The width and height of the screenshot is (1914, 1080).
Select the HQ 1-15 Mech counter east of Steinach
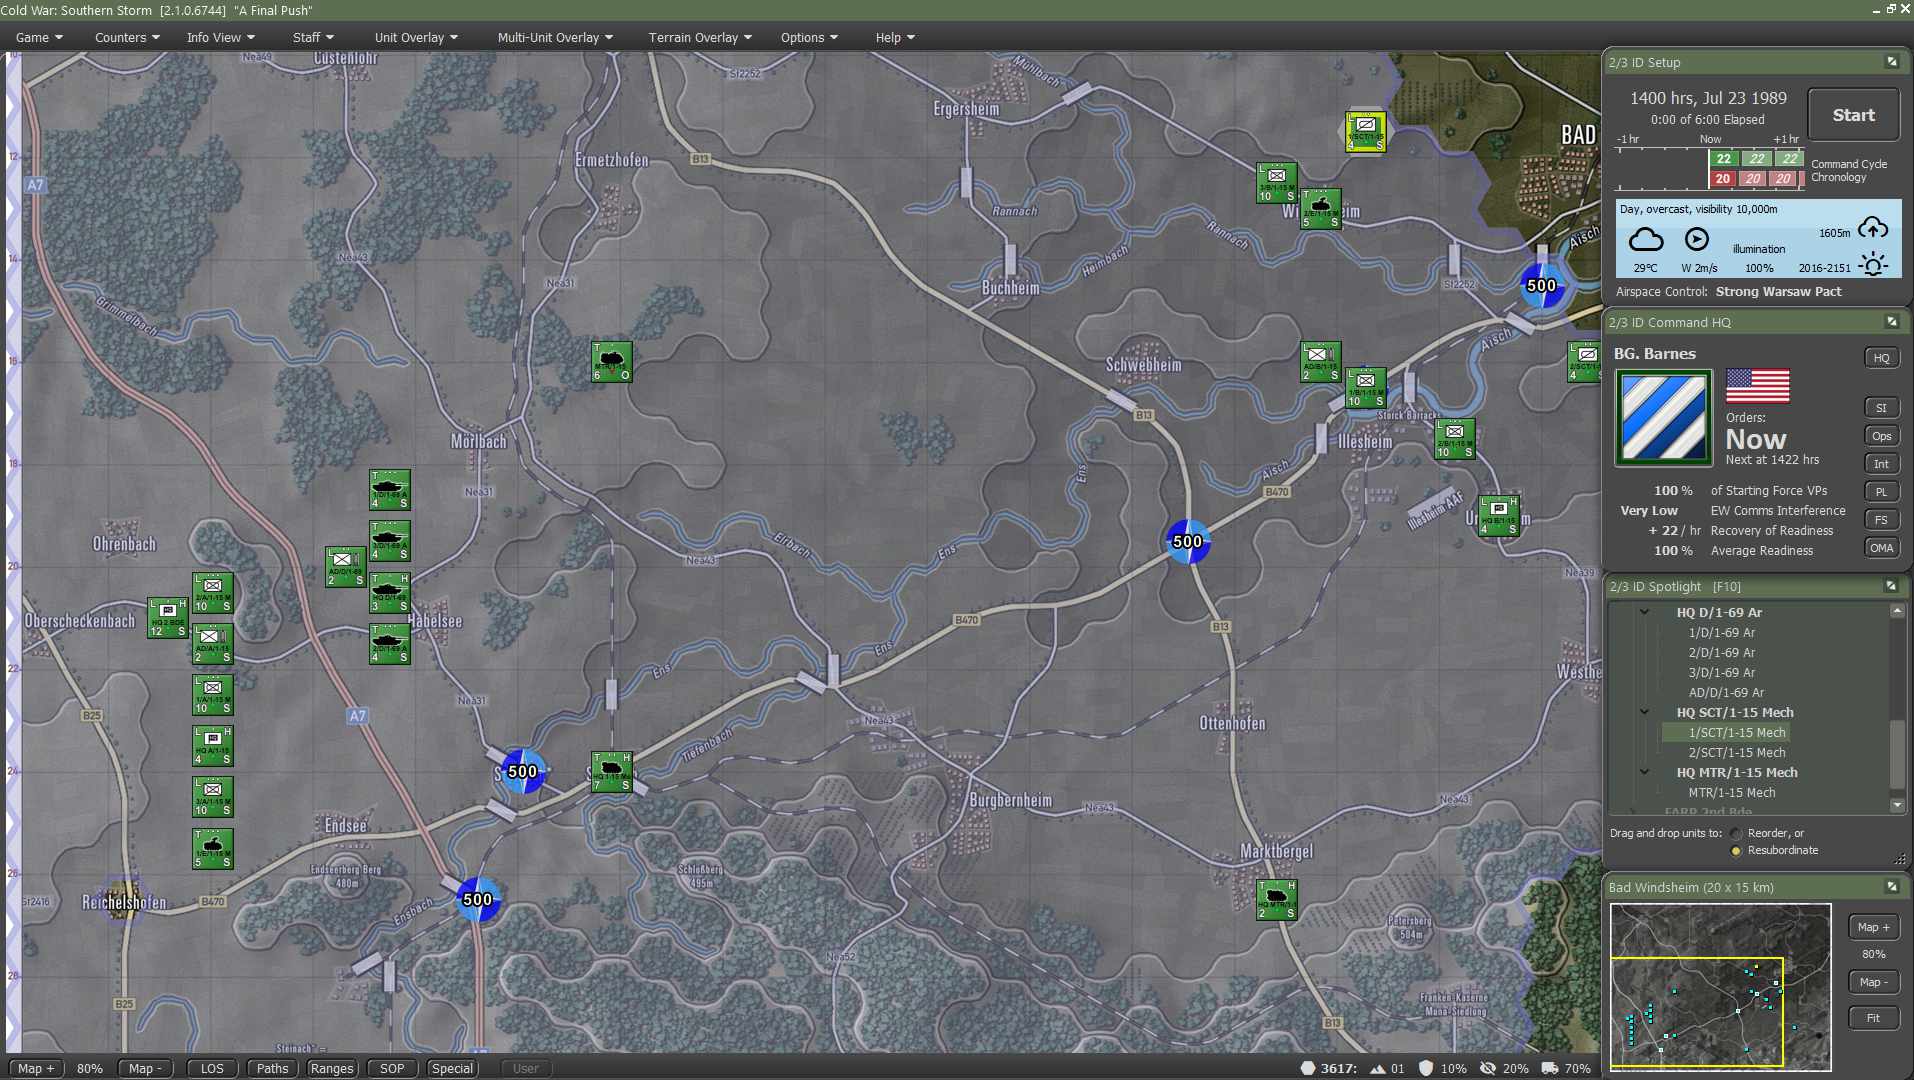(x=612, y=772)
